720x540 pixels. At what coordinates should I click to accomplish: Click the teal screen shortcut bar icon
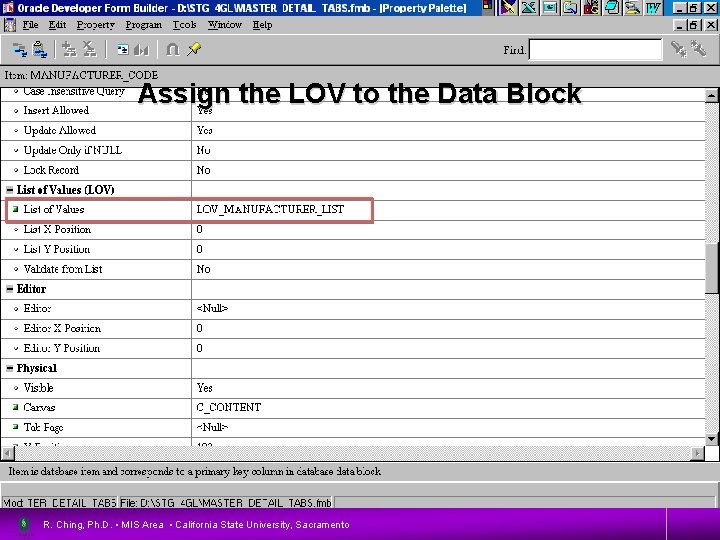[x=550, y=8]
